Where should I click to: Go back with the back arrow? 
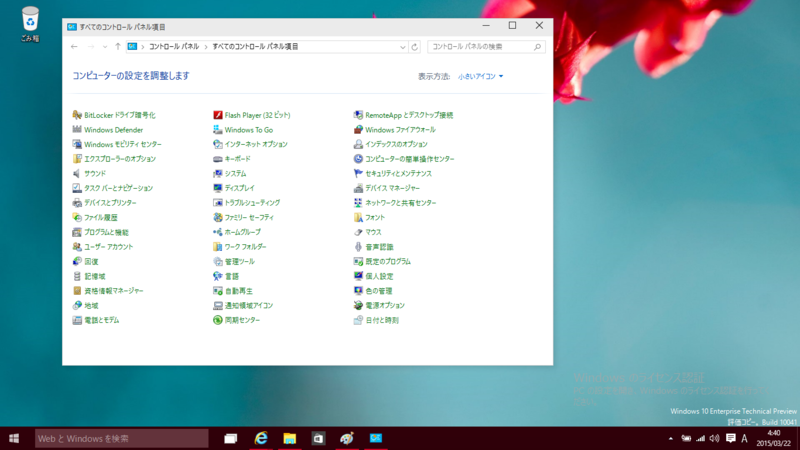74,46
